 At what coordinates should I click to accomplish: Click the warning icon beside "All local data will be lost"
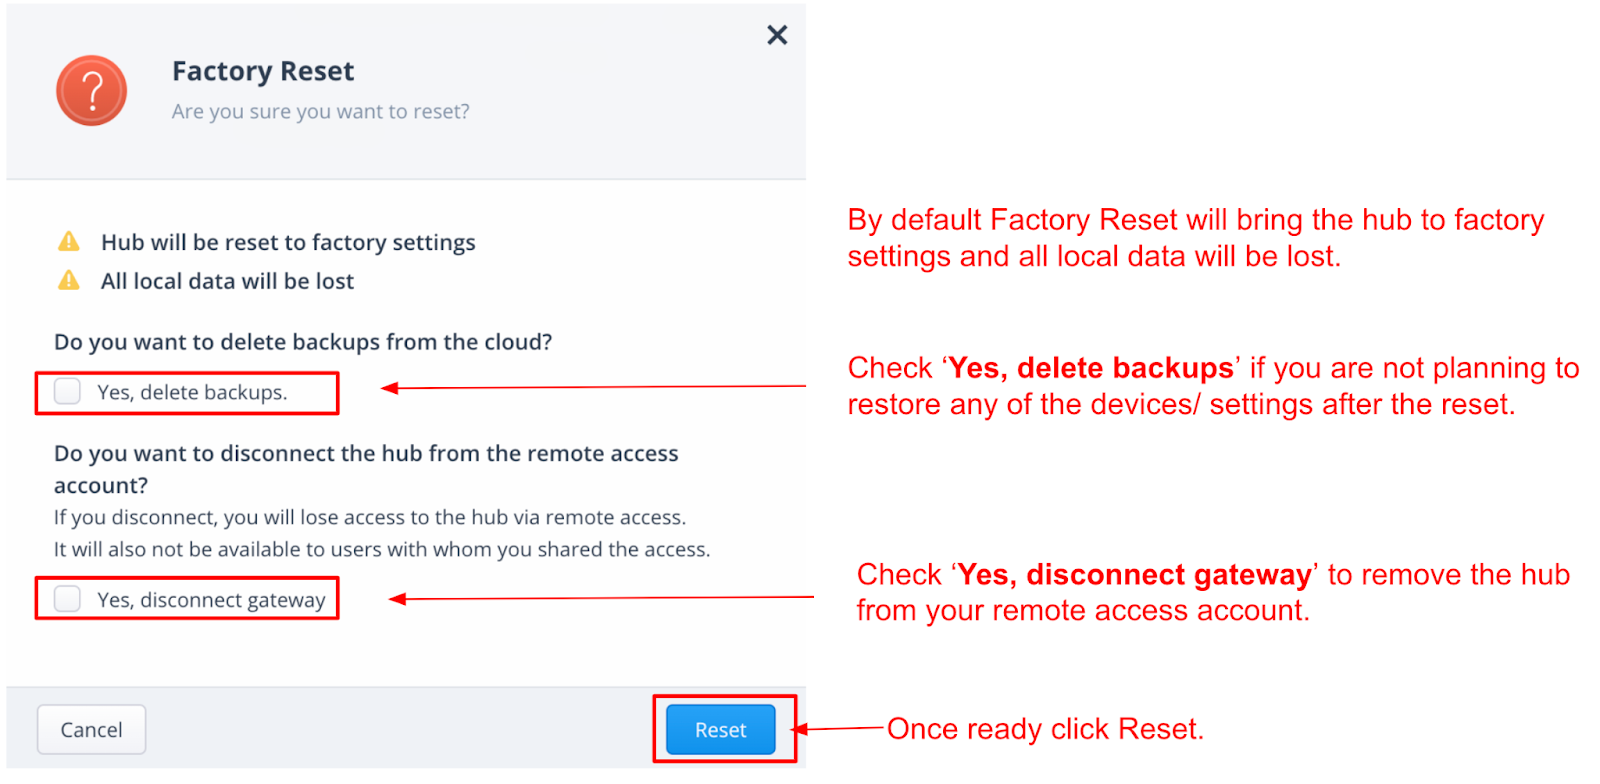pos(67,280)
